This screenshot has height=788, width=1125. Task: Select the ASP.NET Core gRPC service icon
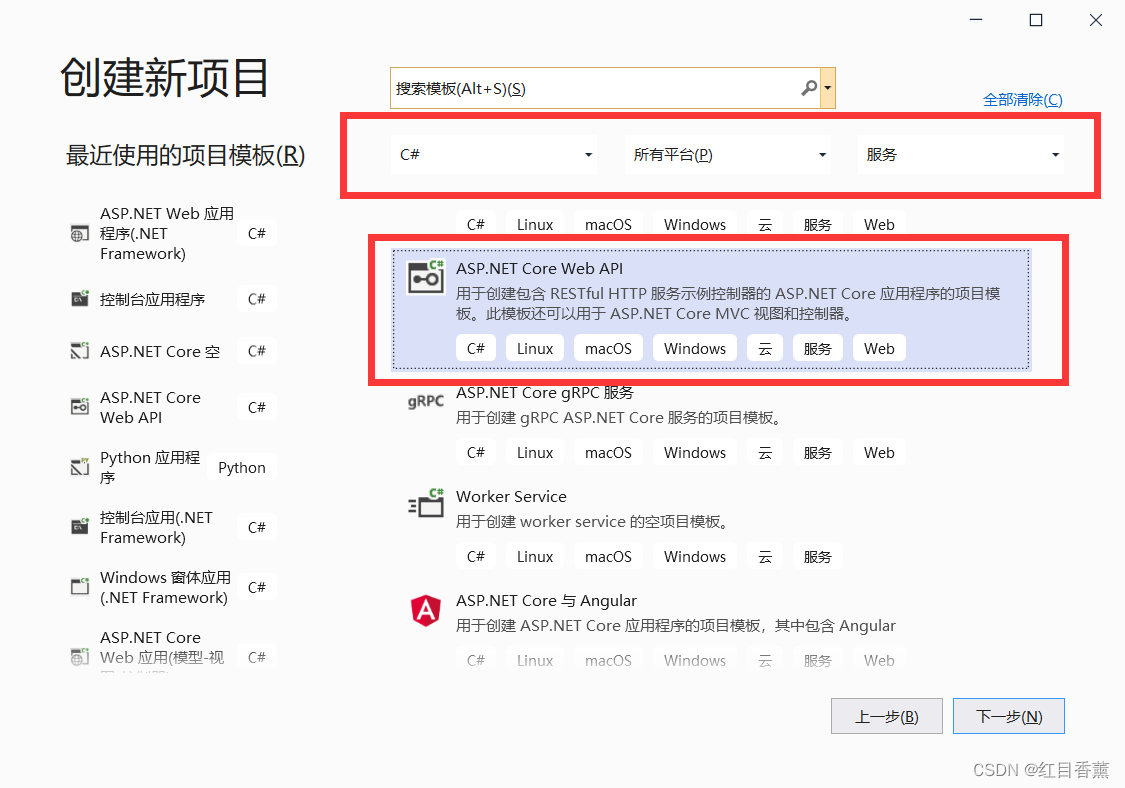point(426,401)
